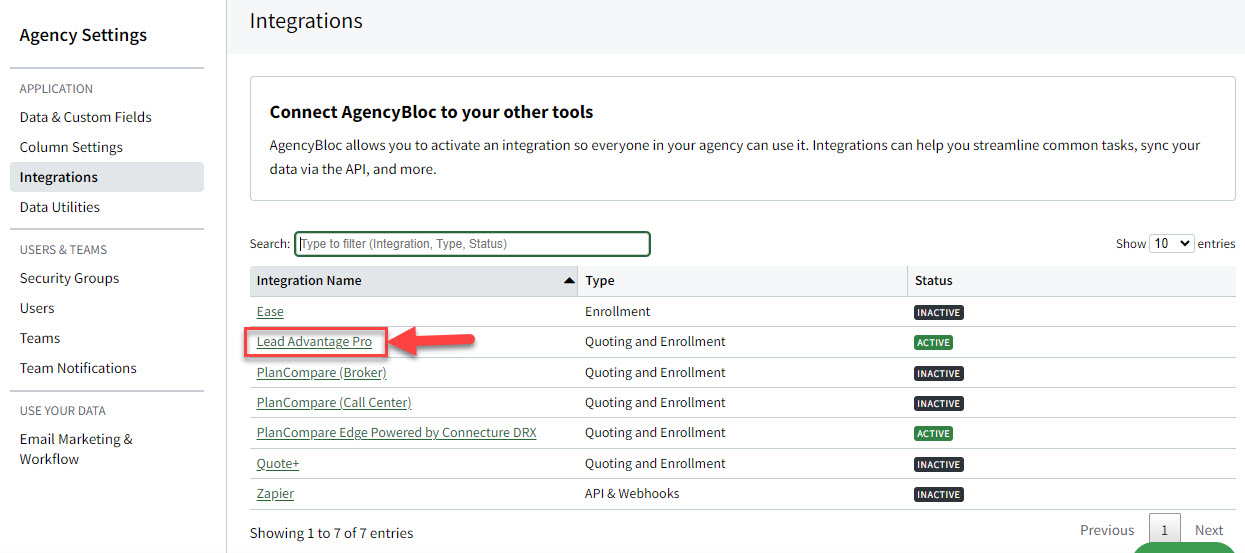Go to Security Groups

click(x=69, y=278)
